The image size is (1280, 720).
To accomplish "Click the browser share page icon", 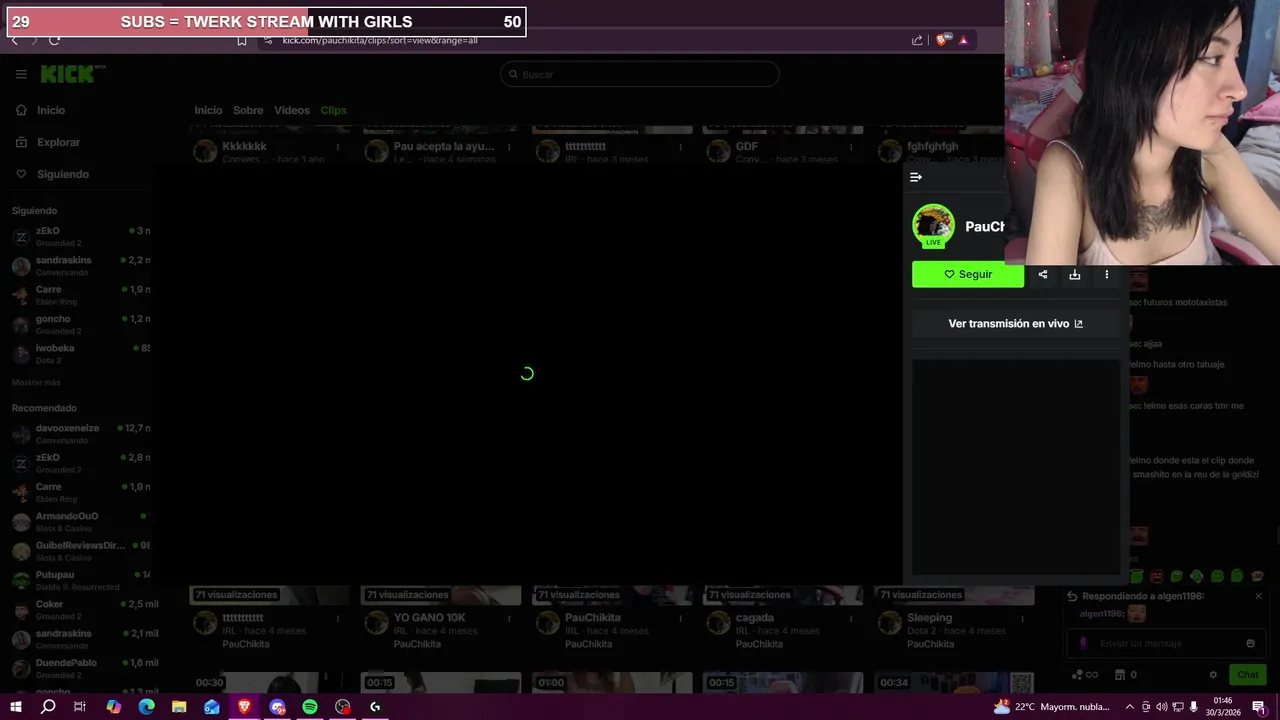I will click(917, 40).
